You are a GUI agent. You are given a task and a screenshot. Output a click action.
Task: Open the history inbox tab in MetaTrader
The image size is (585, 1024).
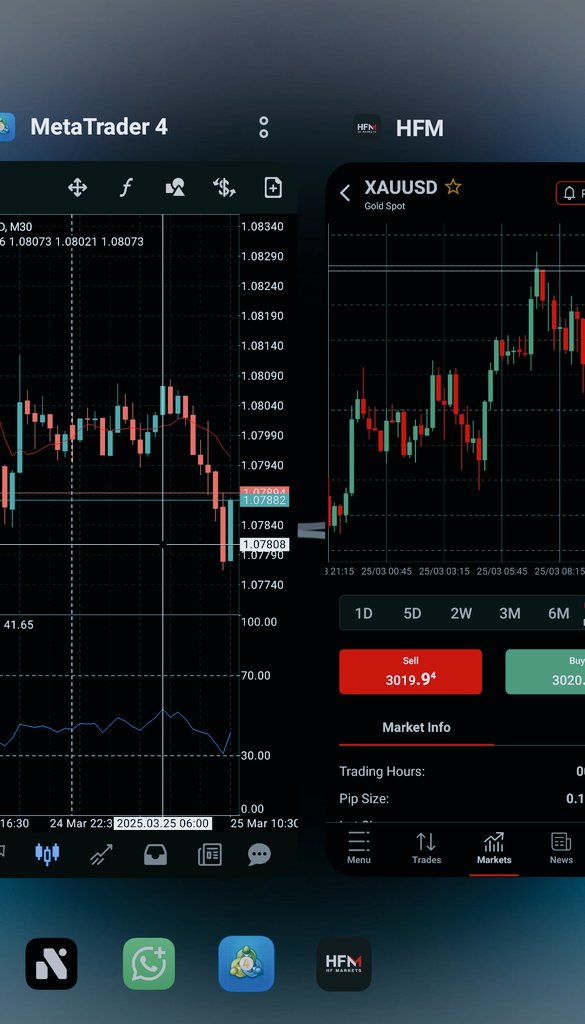[x=155, y=854]
